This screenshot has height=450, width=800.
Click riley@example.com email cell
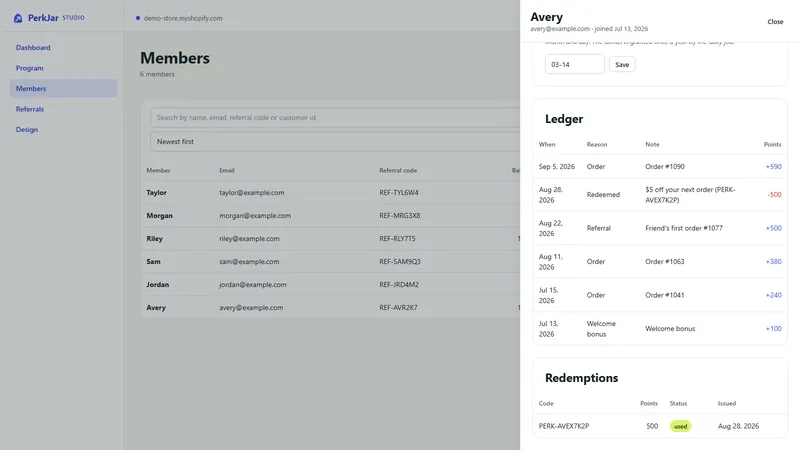(249, 238)
